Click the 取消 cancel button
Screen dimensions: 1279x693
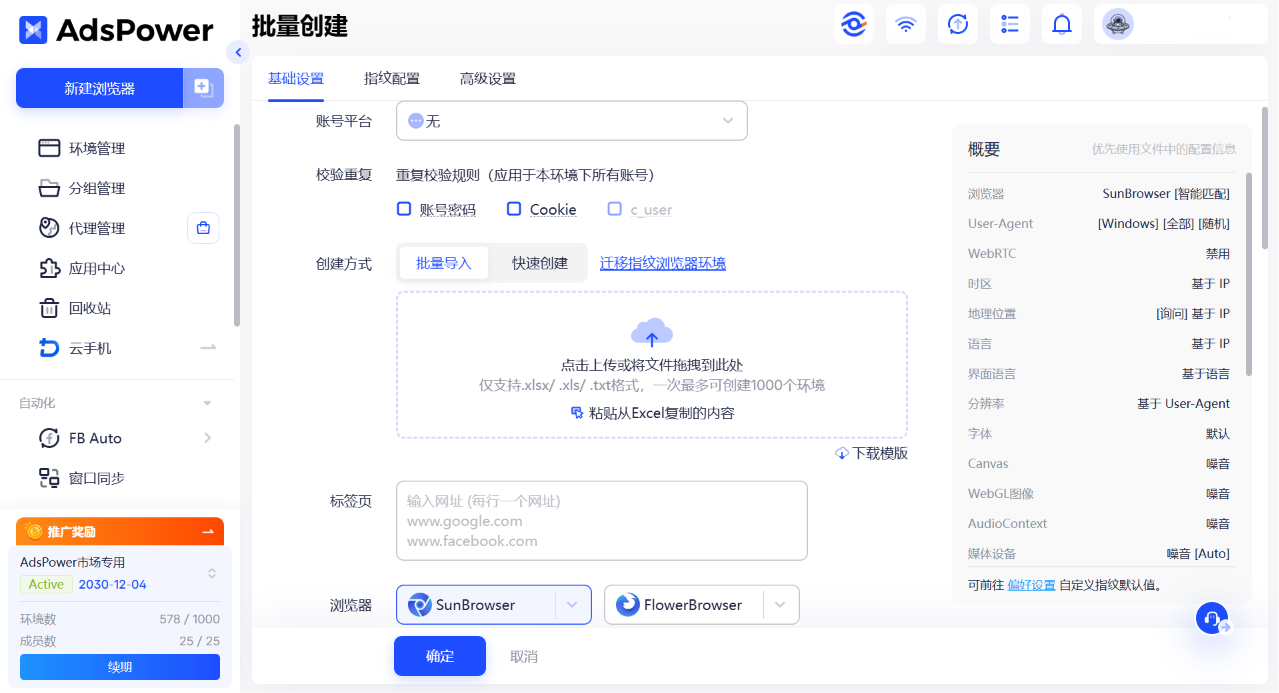[x=524, y=656]
